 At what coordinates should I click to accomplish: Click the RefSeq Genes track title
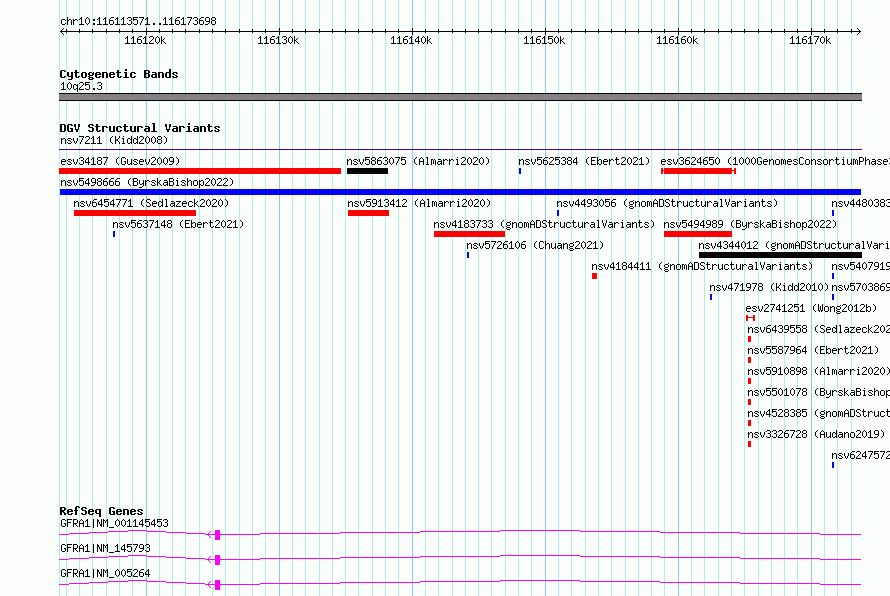[x=101, y=511]
